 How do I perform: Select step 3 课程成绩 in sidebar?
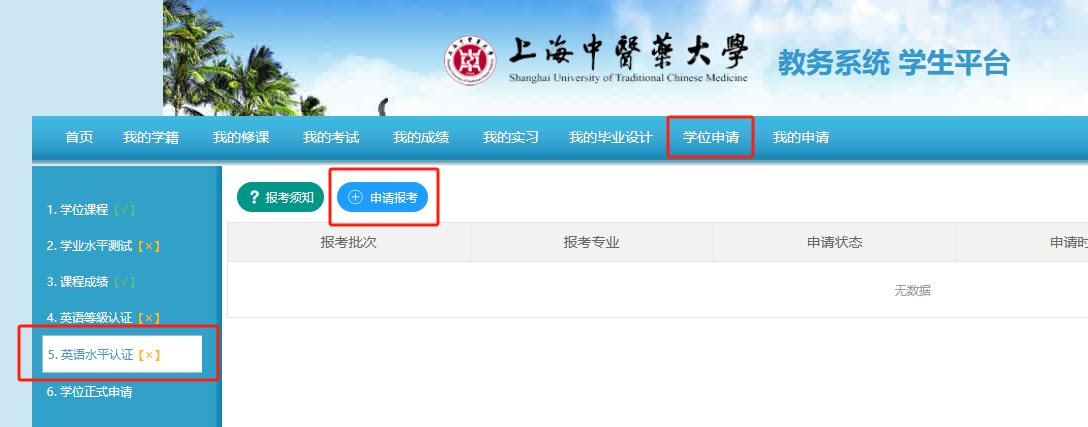(x=90, y=282)
